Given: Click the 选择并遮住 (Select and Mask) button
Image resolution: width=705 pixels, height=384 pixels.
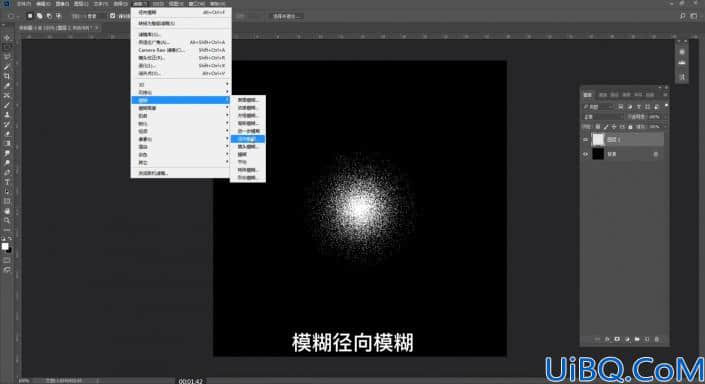Looking at the screenshot, I should (286, 16).
